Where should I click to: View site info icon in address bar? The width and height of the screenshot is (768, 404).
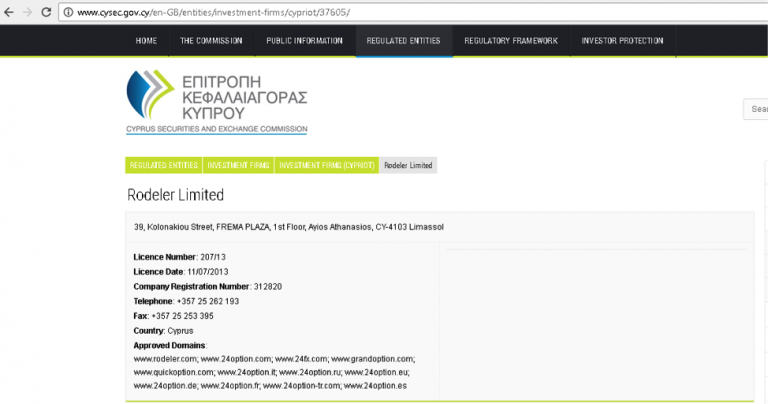(x=68, y=12)
